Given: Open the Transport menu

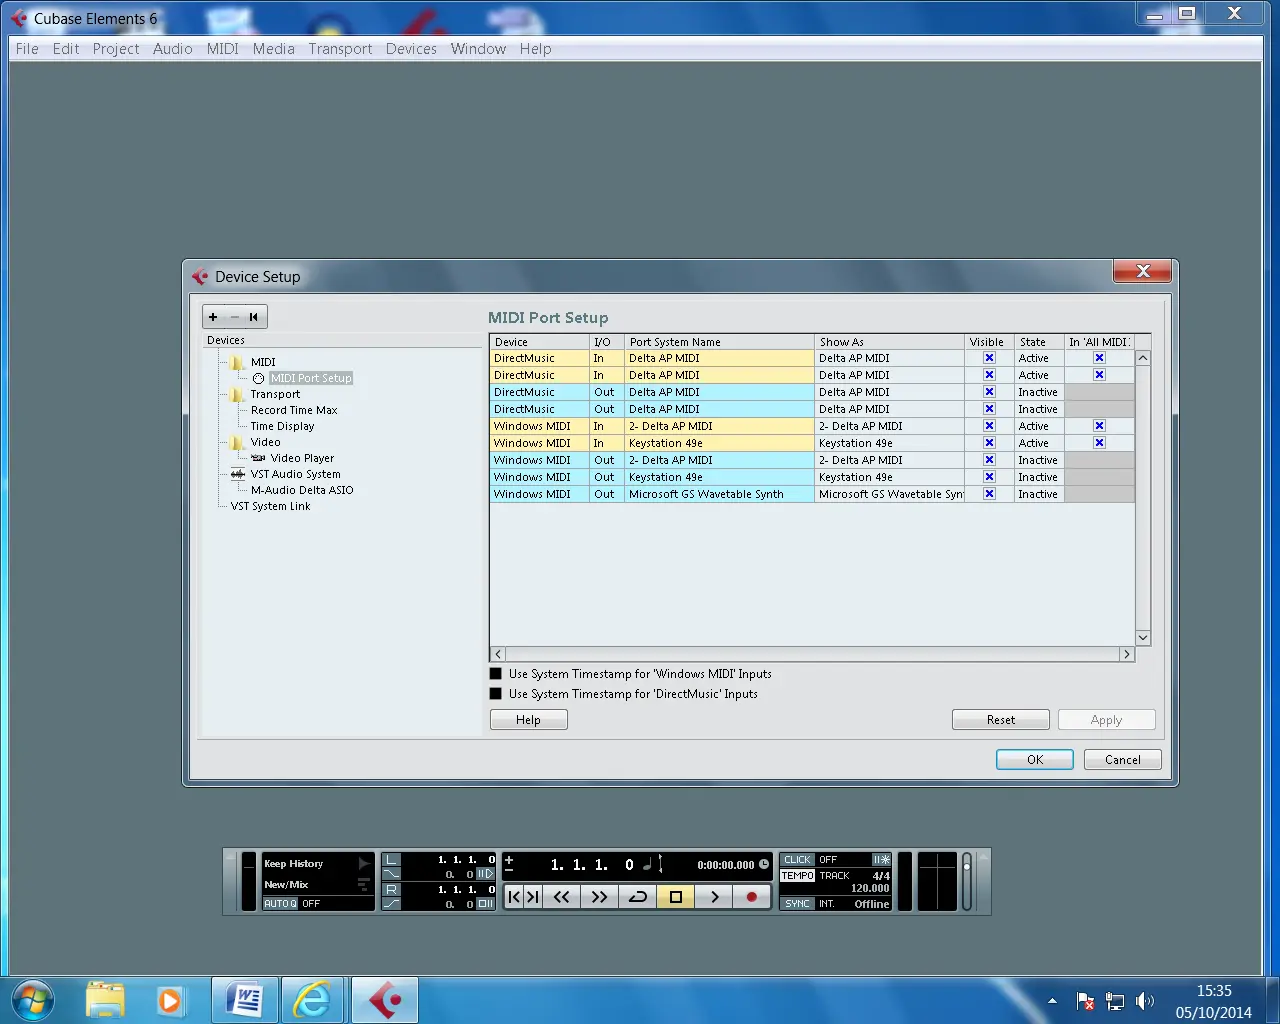Looking at the screenshot, I should click(340, 49).
